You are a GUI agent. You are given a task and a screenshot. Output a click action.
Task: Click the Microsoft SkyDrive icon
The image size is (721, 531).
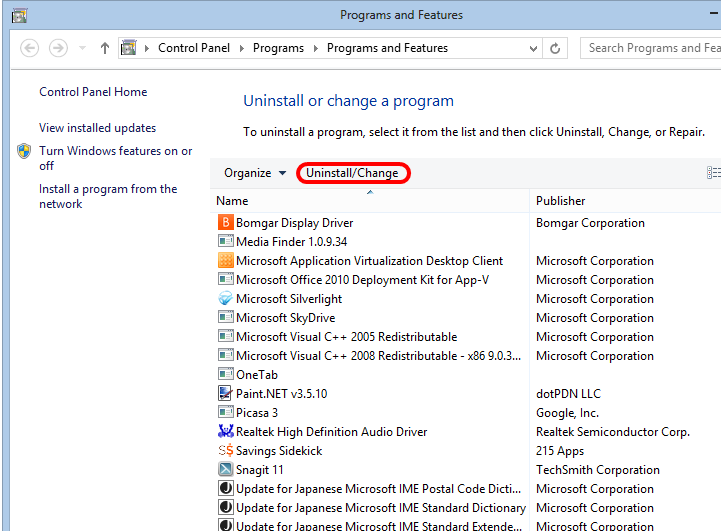click(225, 318)
